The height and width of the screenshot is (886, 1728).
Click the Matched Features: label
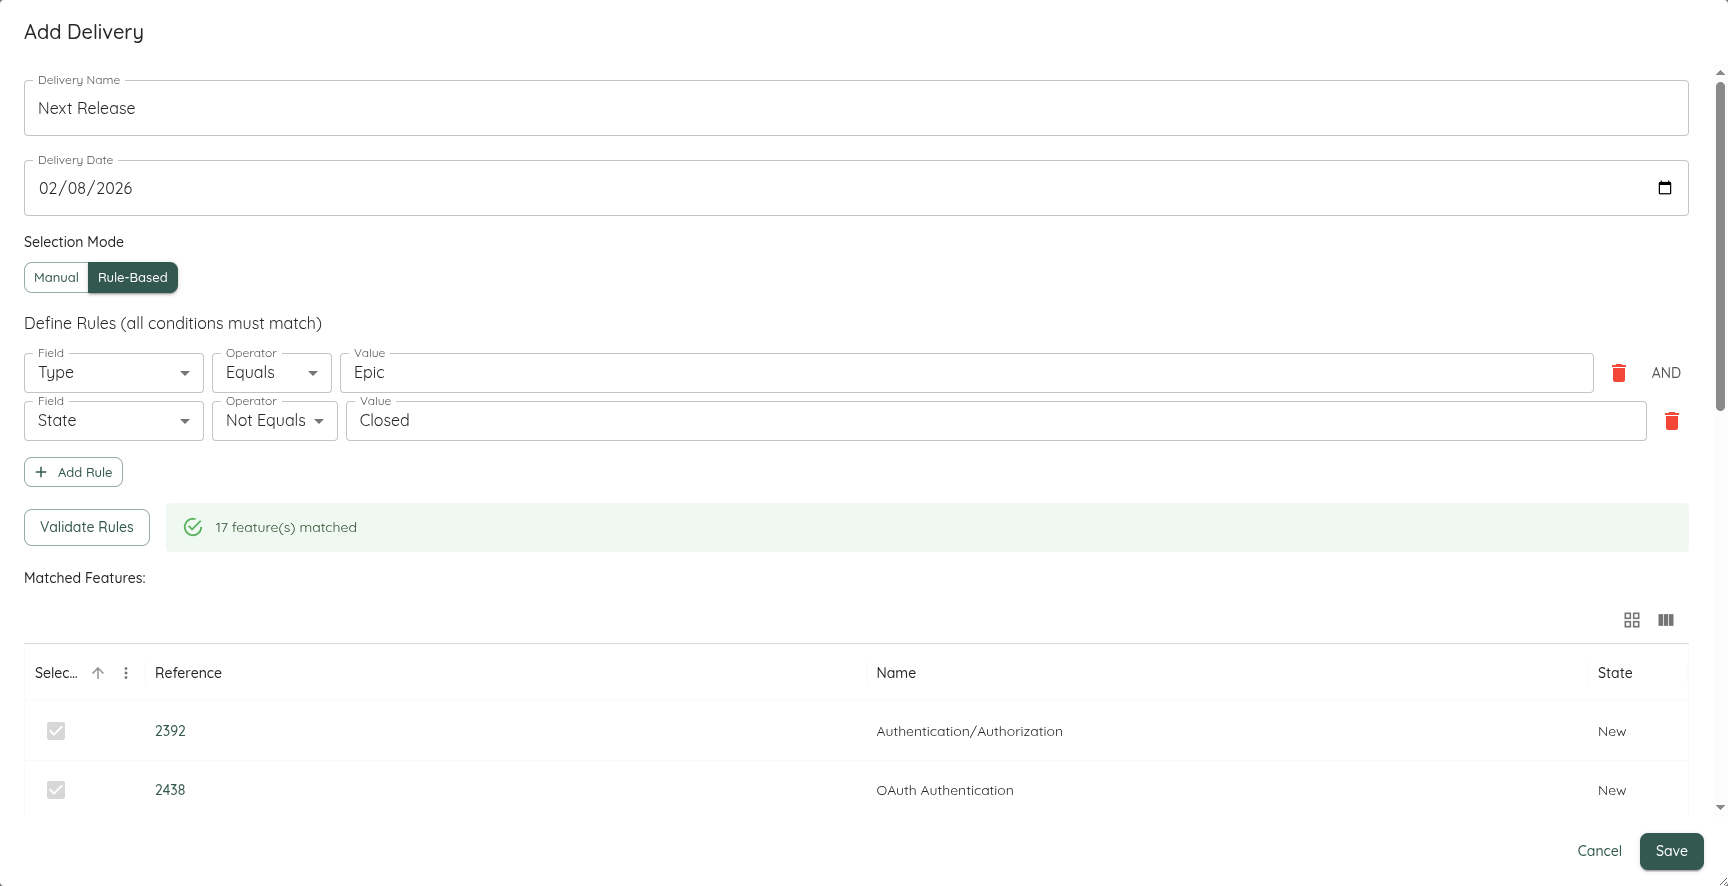pos(85,578)
